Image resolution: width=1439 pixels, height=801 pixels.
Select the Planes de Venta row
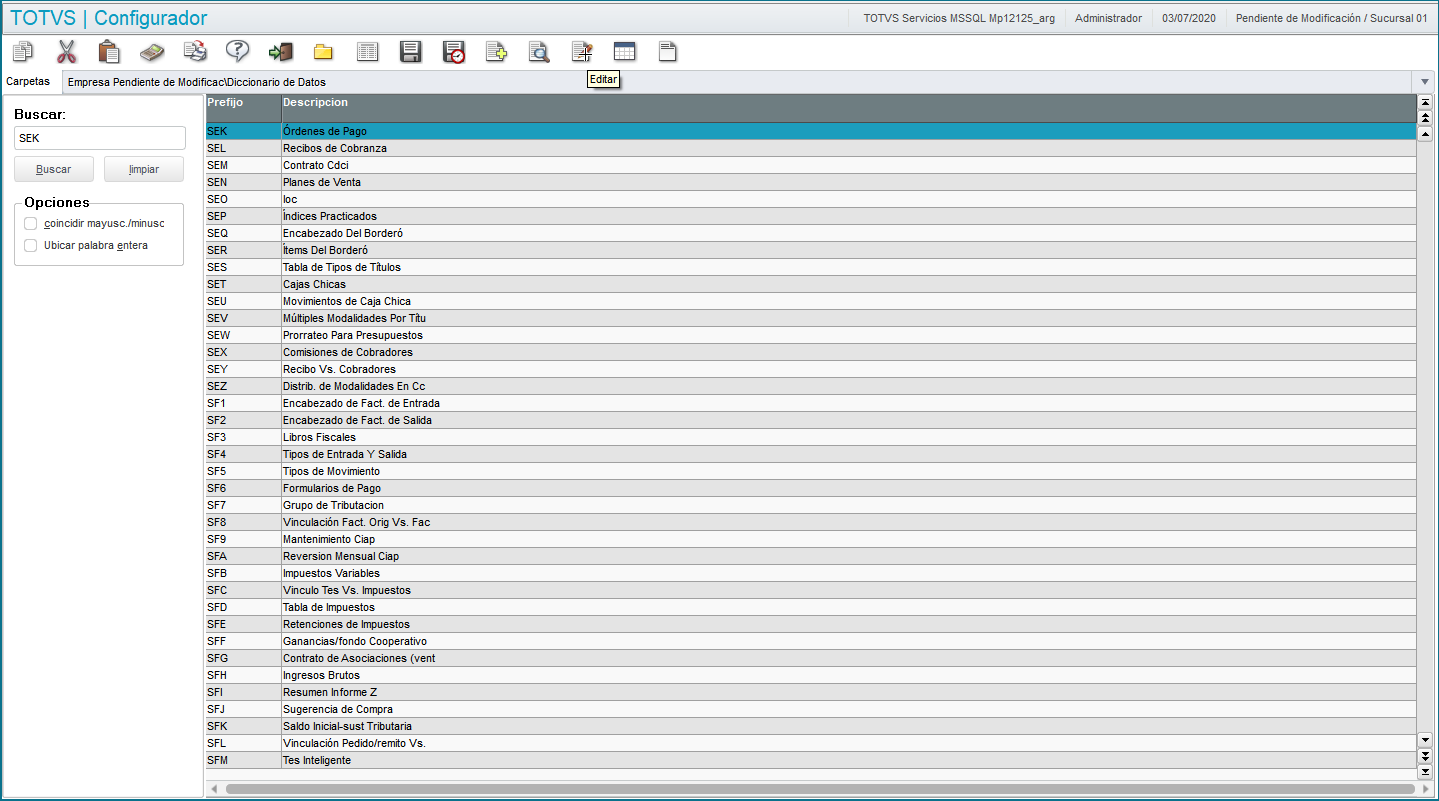811,182
